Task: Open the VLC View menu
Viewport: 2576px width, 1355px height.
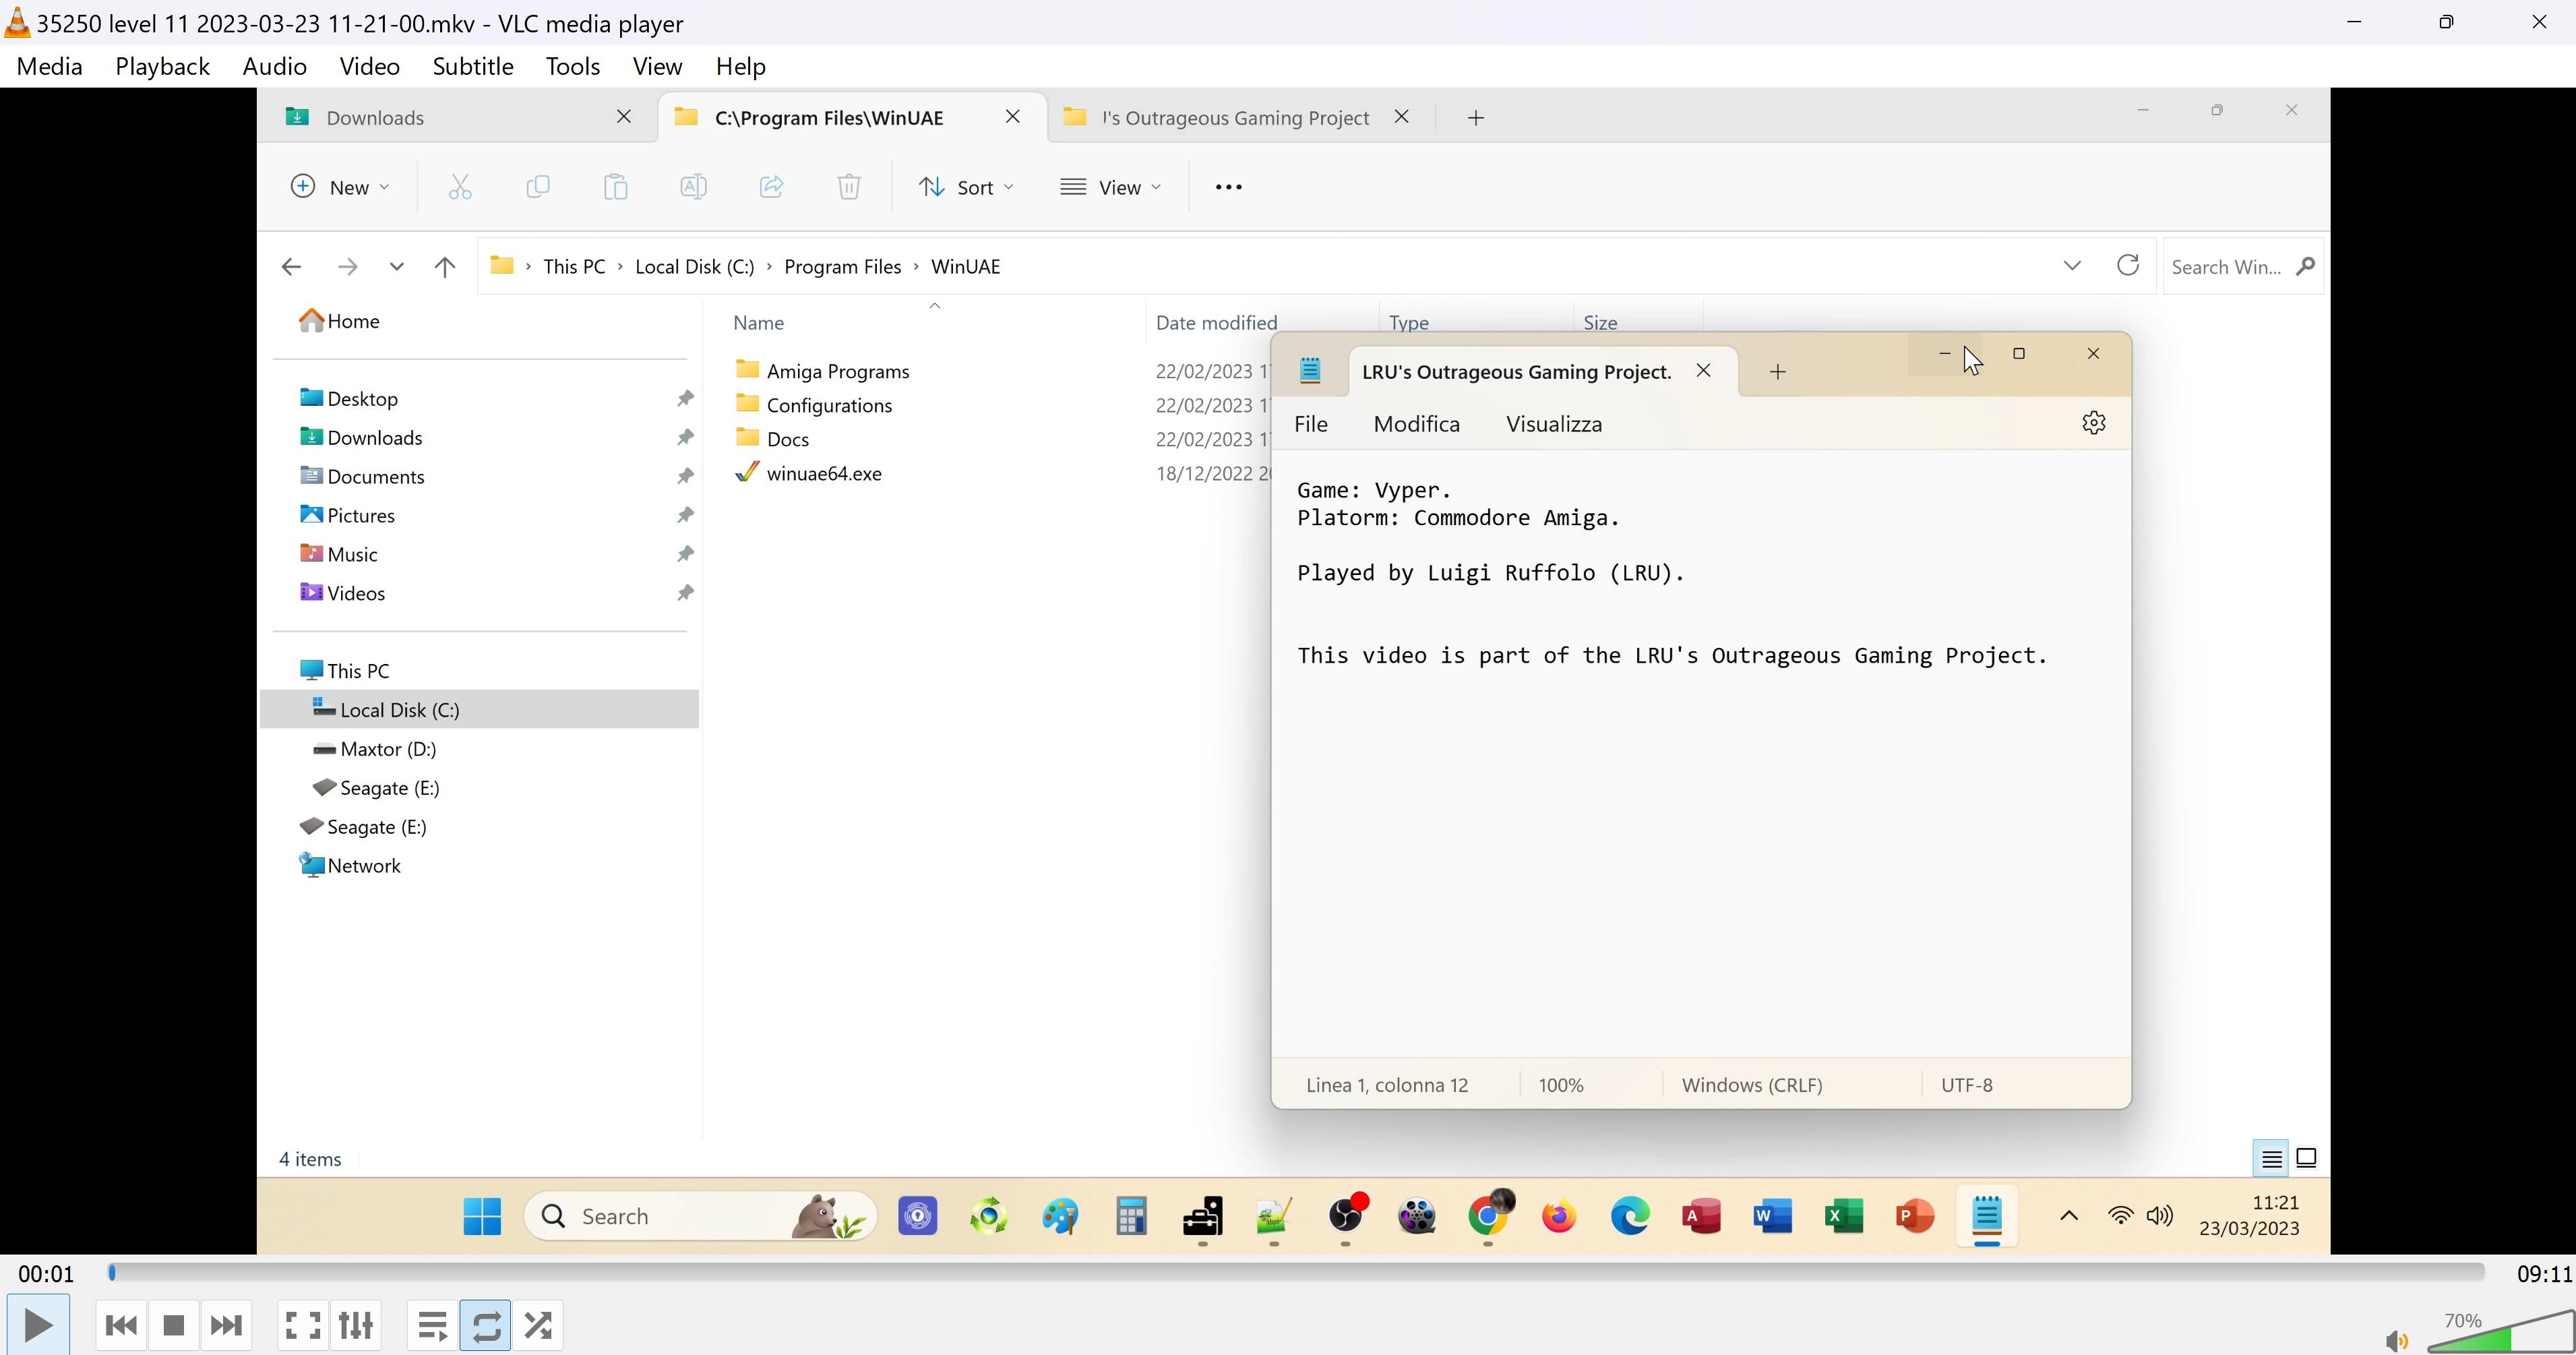Action: (657, 66)
